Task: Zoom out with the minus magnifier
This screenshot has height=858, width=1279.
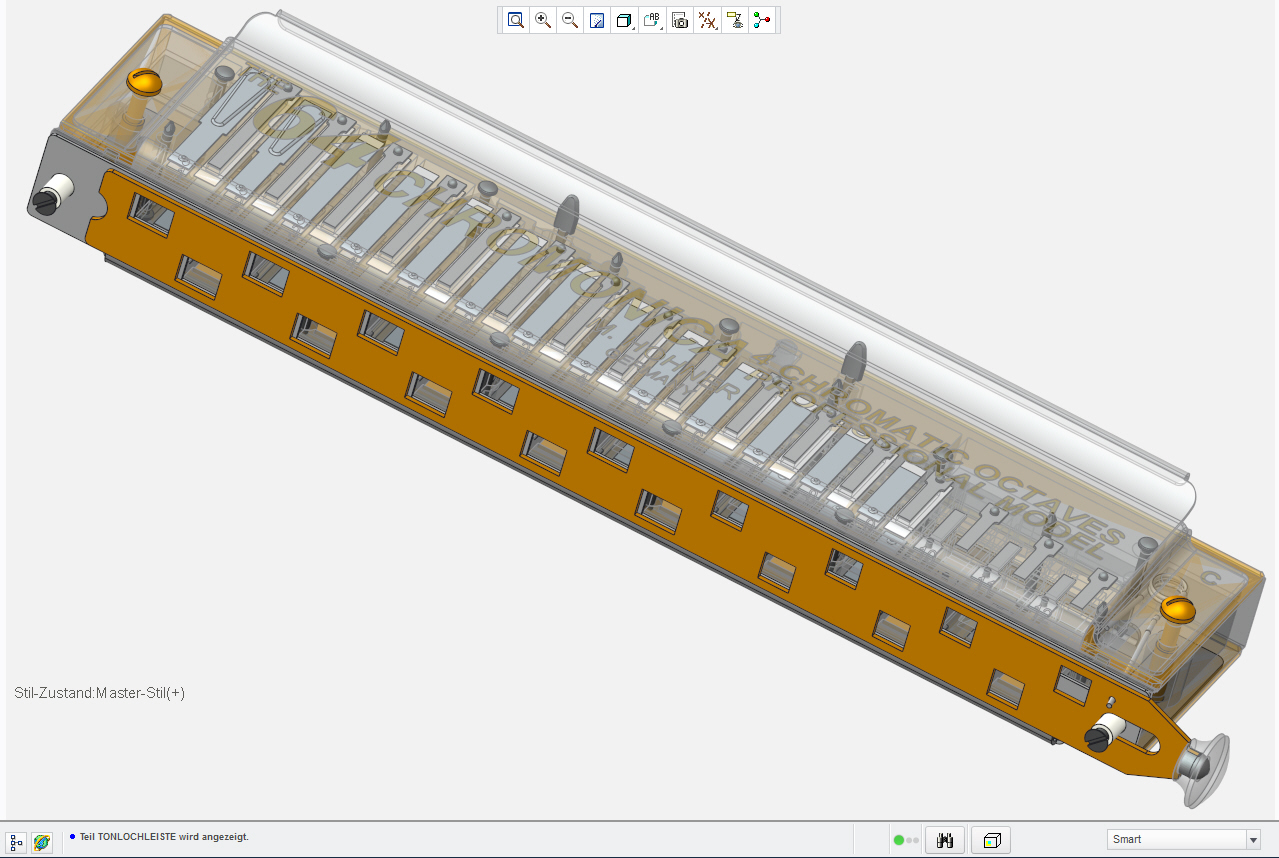Action: [x=570, y=20]
